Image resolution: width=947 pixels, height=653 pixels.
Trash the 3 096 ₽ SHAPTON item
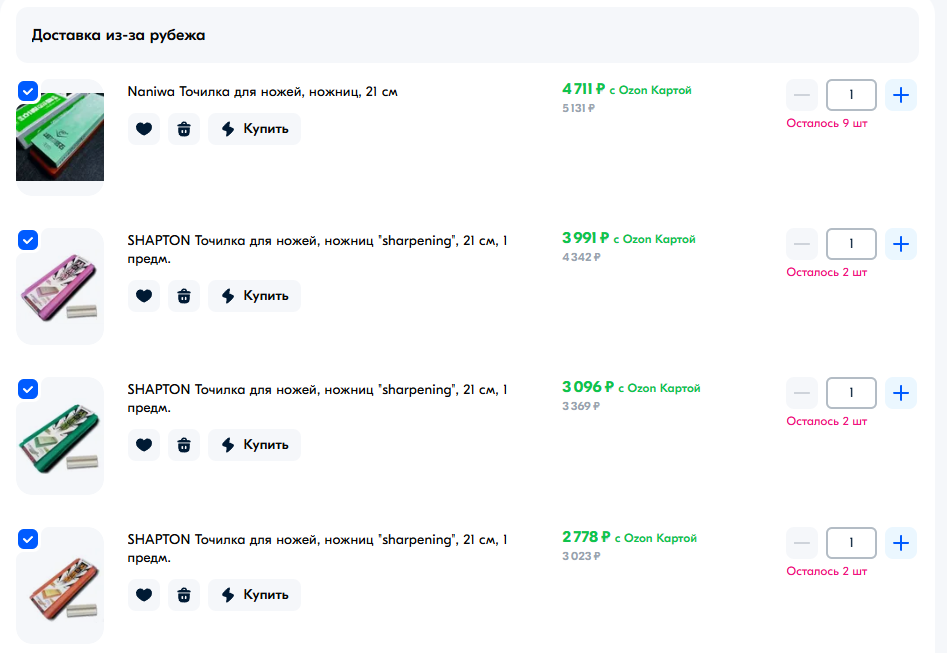click(184, 445)
